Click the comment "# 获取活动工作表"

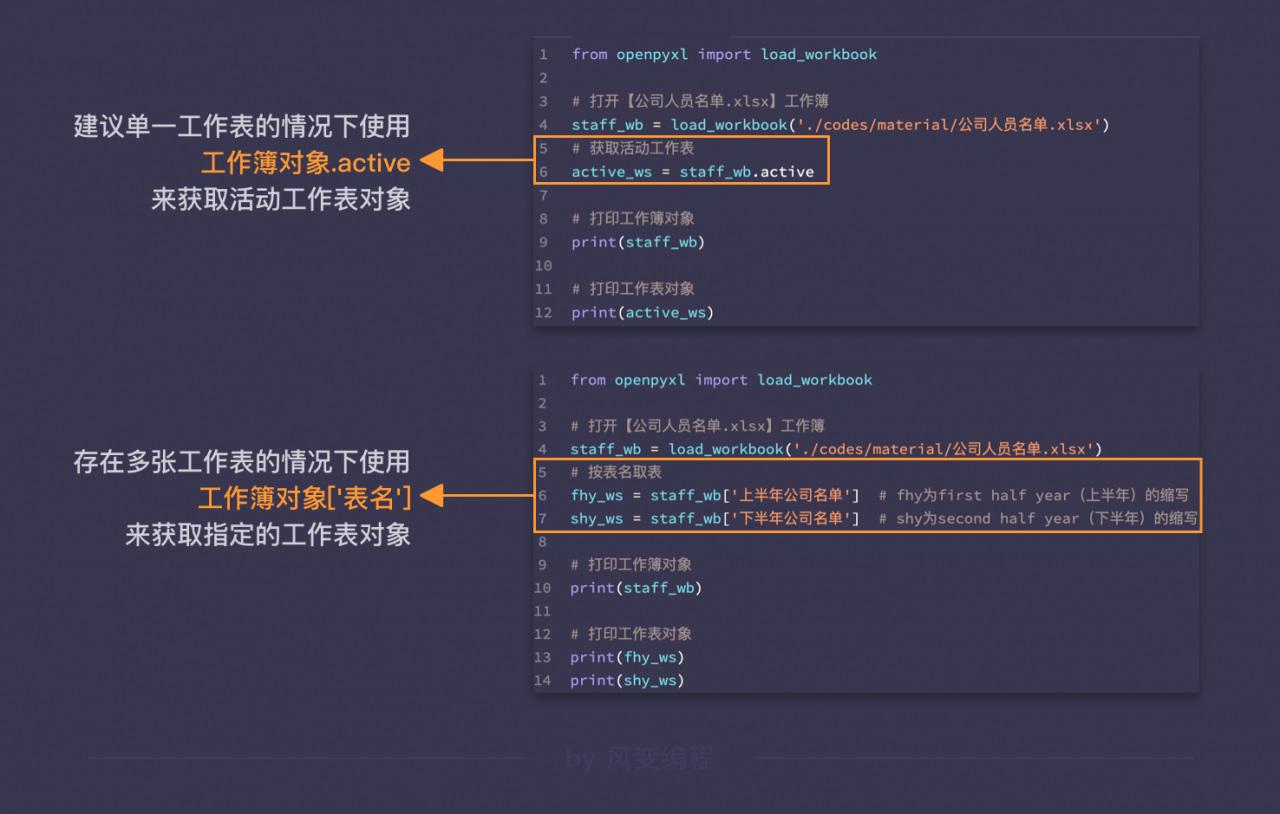pyautogui.click(x=633, y=148)
